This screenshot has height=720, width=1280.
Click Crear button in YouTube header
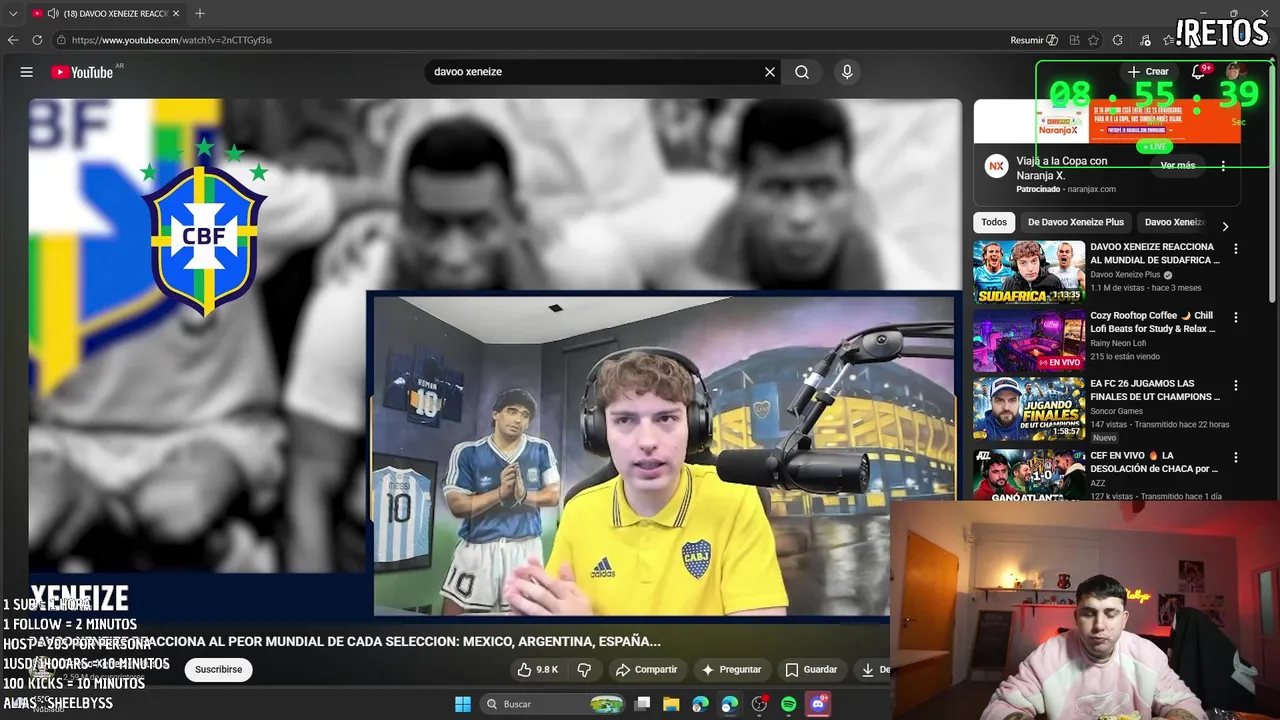click(x=1148, y=72)
